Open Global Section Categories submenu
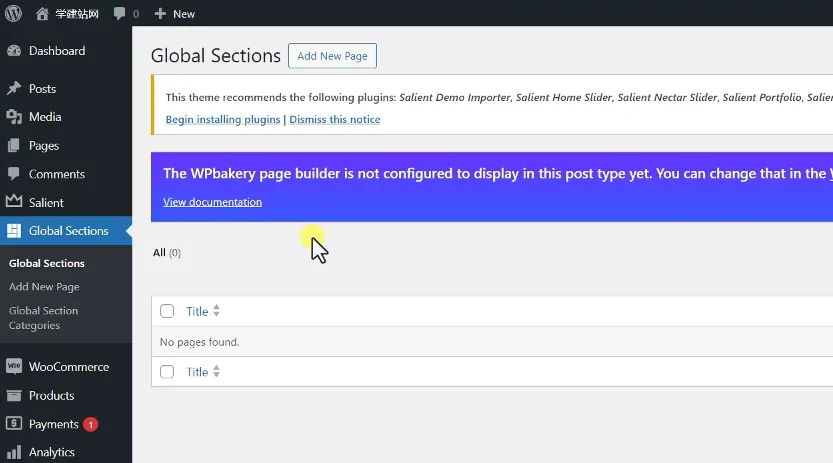This screenshot has width=833, height=463. (43, 318)
